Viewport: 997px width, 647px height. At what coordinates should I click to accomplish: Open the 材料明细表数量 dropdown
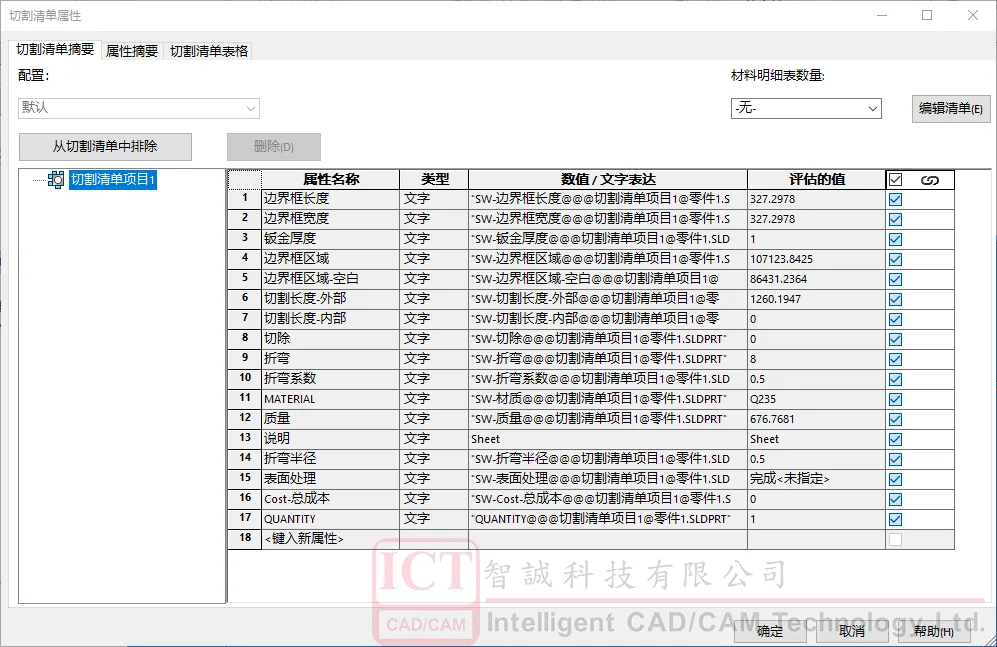pyautogui.click(x=806, y=108)
